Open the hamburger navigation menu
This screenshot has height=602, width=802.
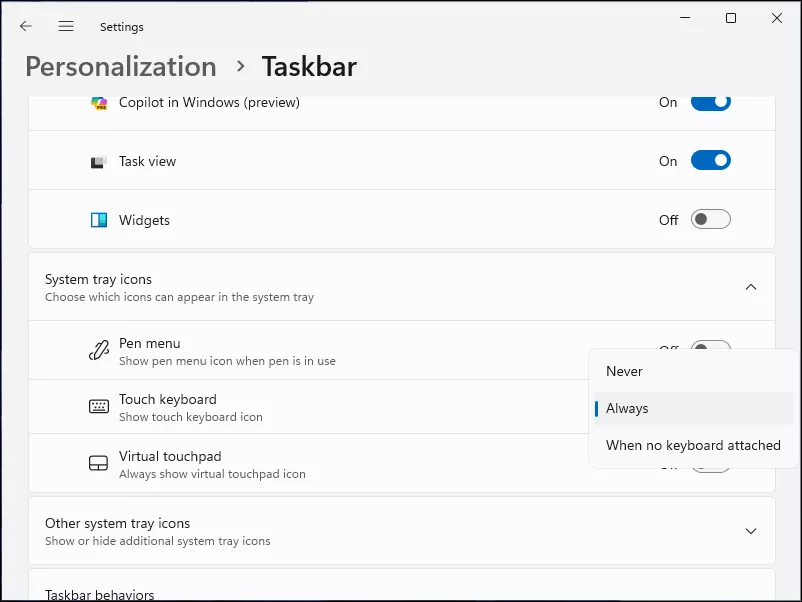click(66, 26)
